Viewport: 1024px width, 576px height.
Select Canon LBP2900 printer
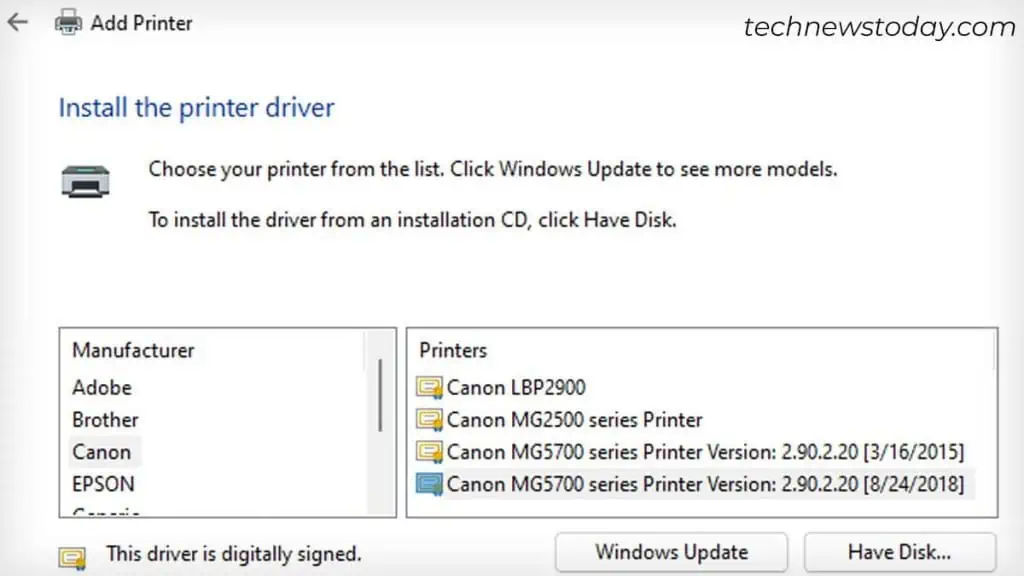516,388
